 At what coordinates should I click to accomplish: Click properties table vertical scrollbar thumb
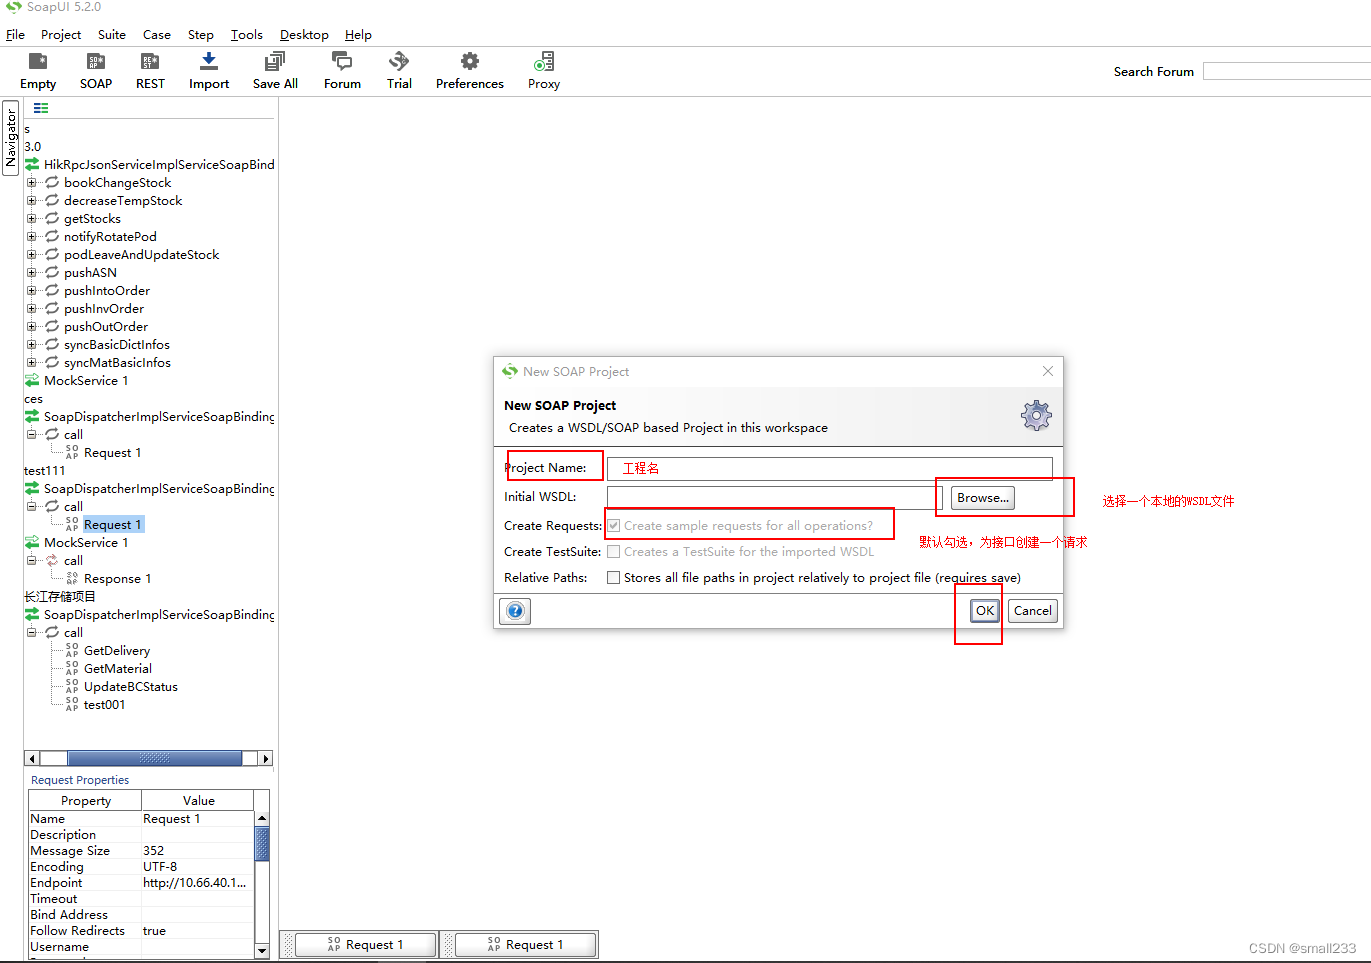pyautogui.click(x=262, y=843)
